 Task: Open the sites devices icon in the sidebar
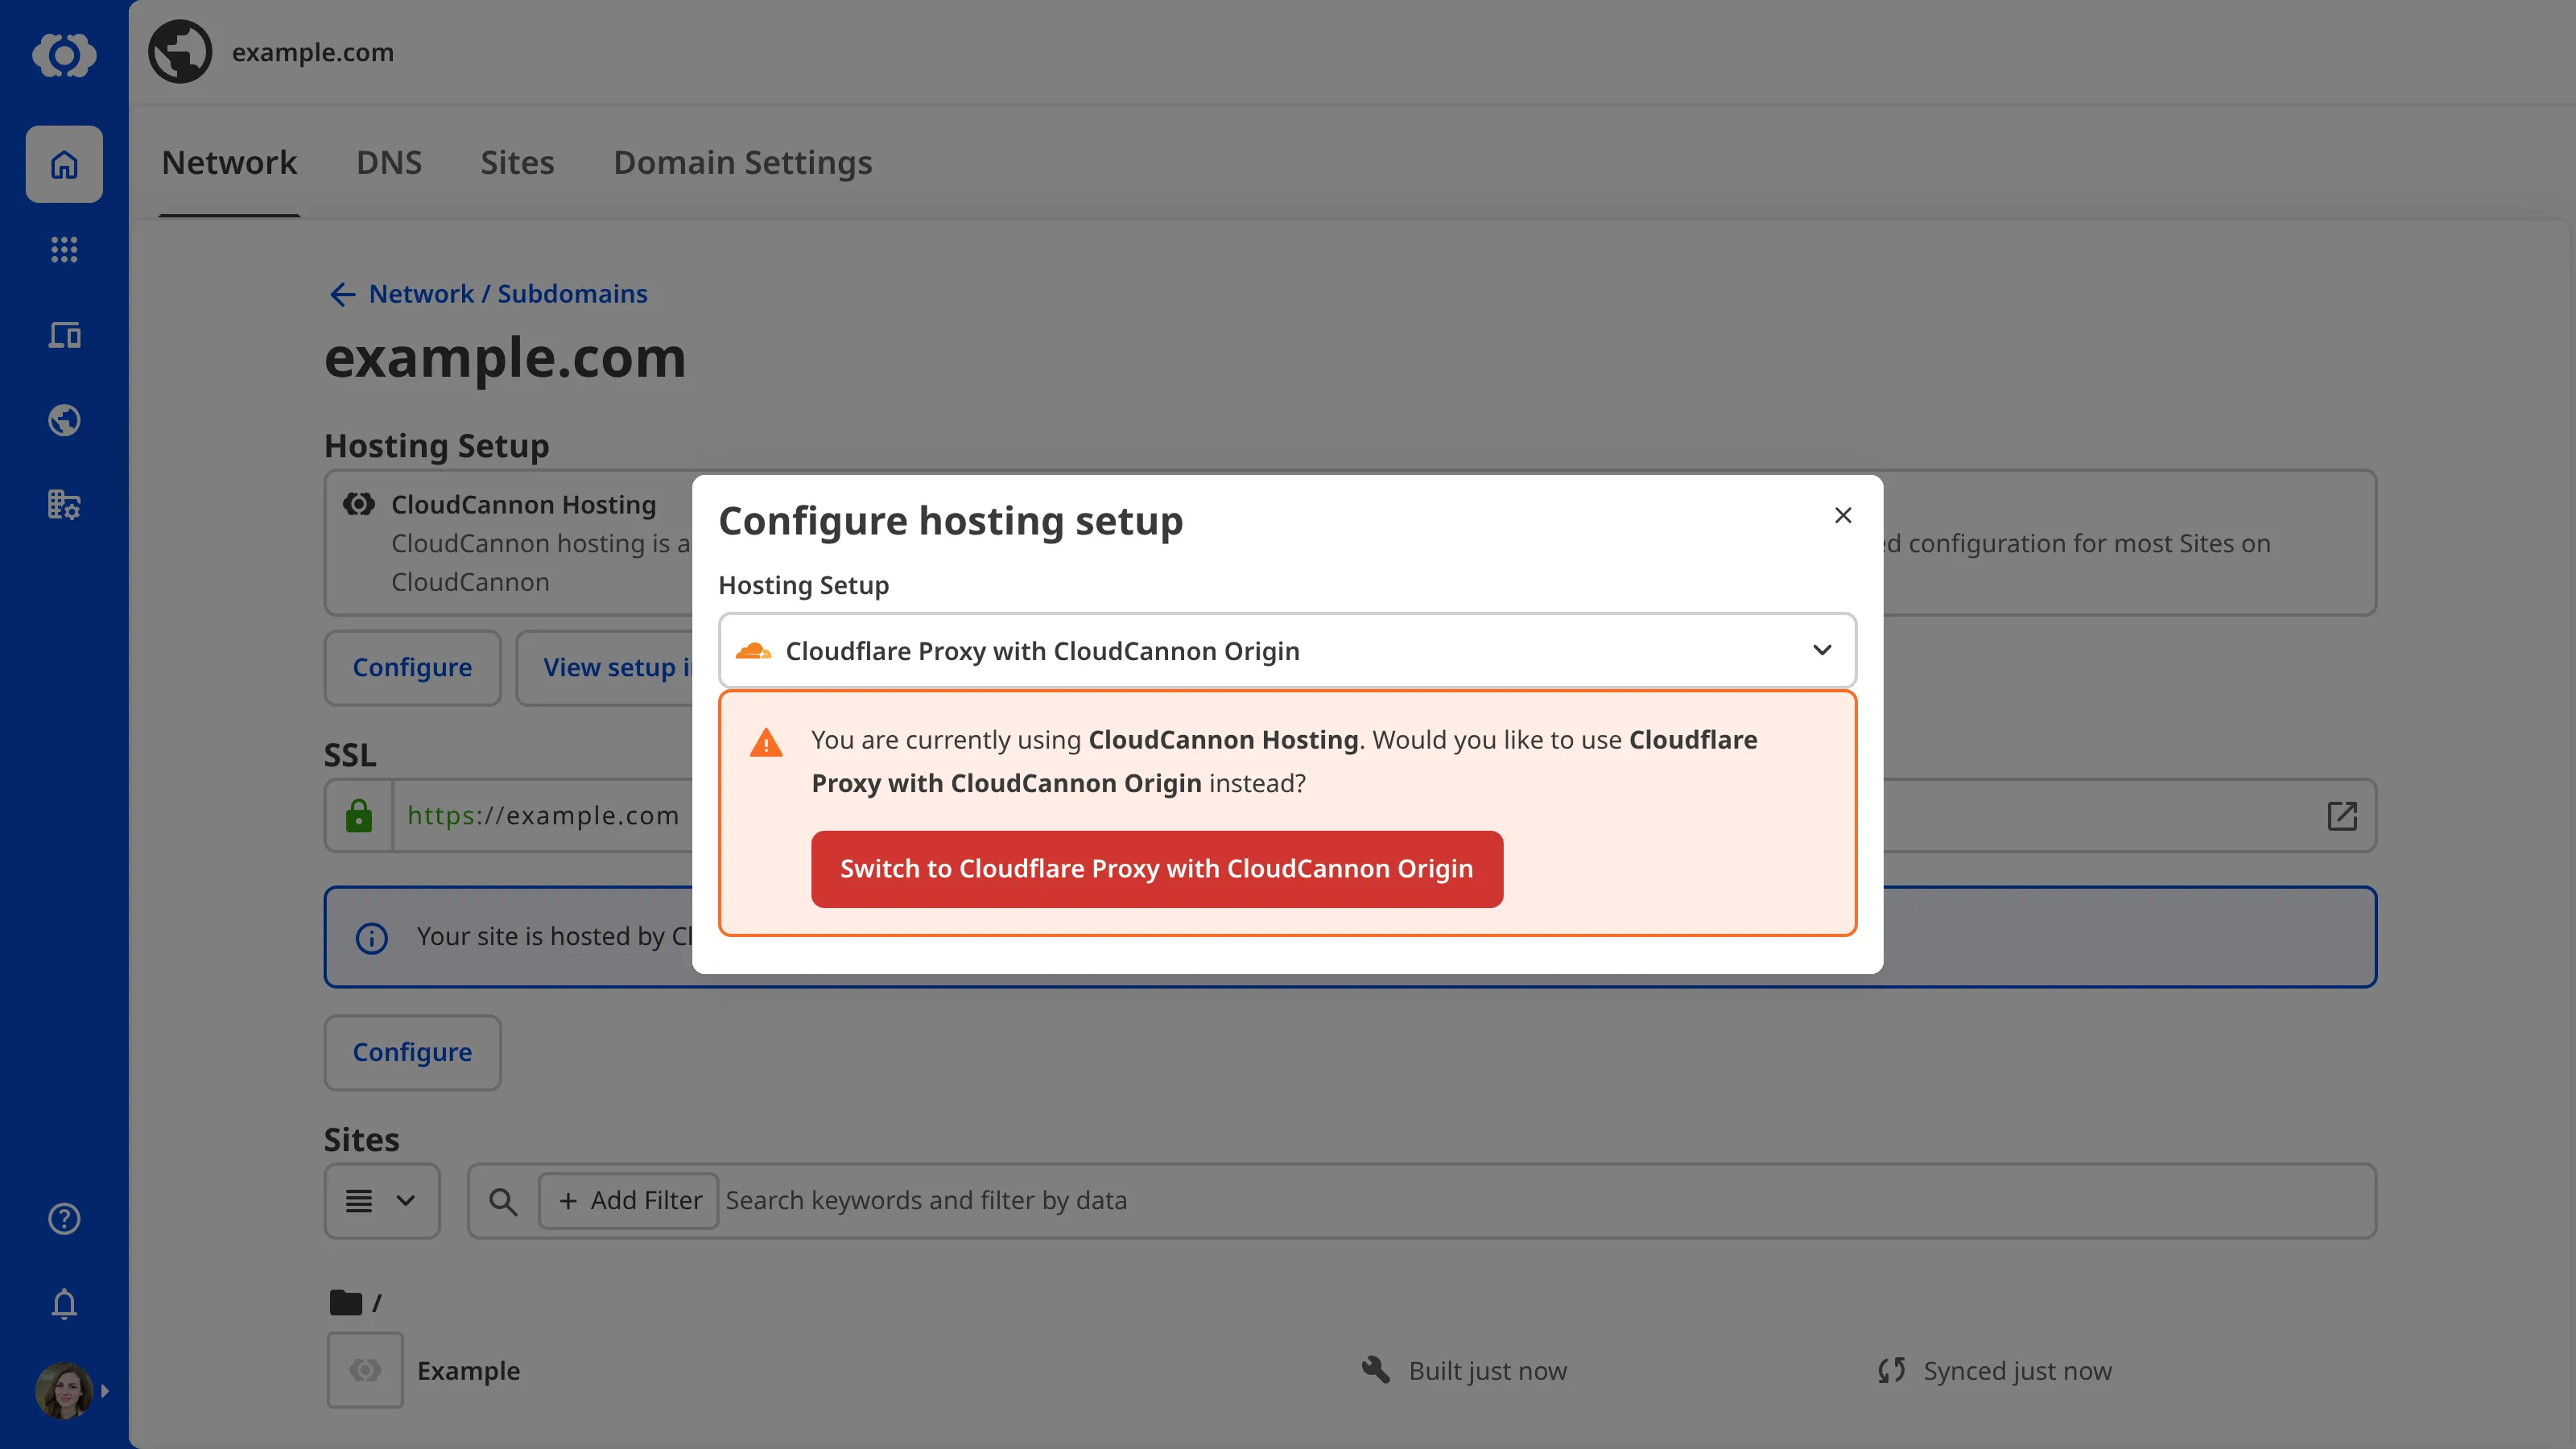[64, 335]
